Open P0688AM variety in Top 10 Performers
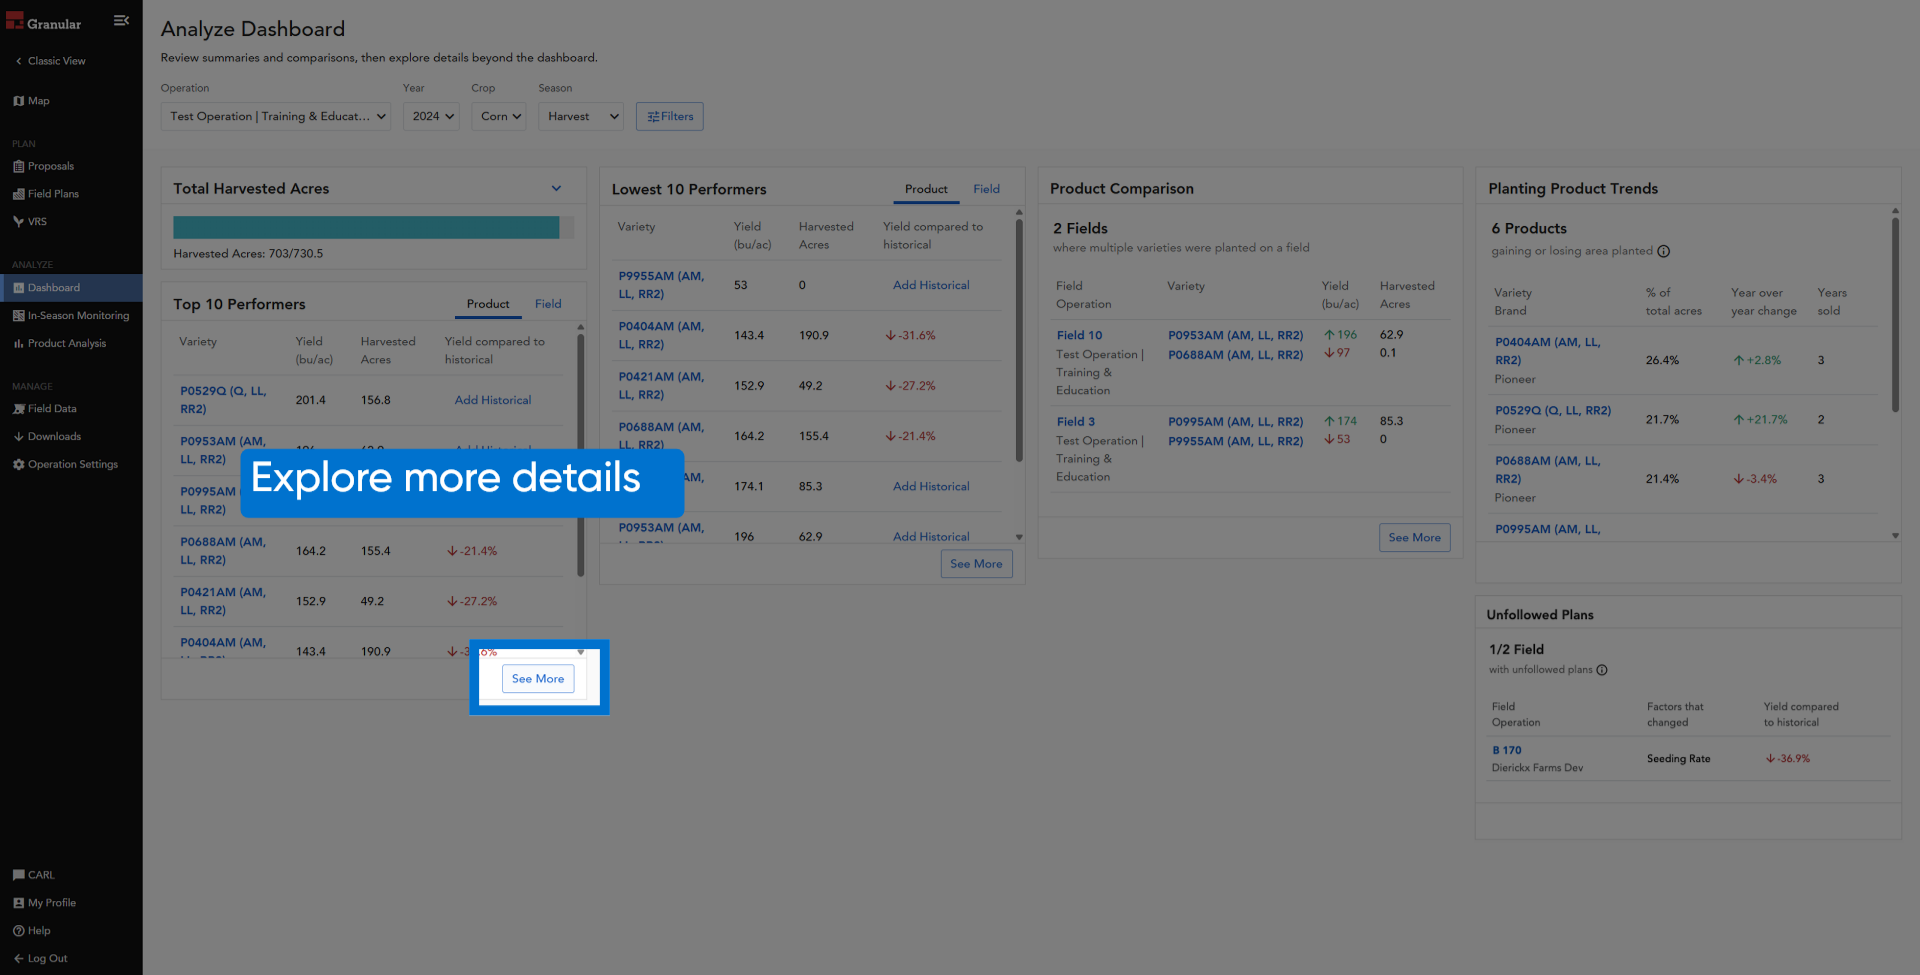The width and height of the screenshot is (1920, 975). pyautogui.click(x=223, y=552)
